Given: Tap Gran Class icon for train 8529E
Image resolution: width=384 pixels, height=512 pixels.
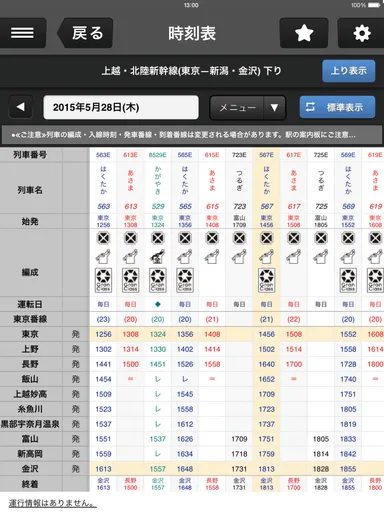Looking at the screenshot, I should 158,280.
